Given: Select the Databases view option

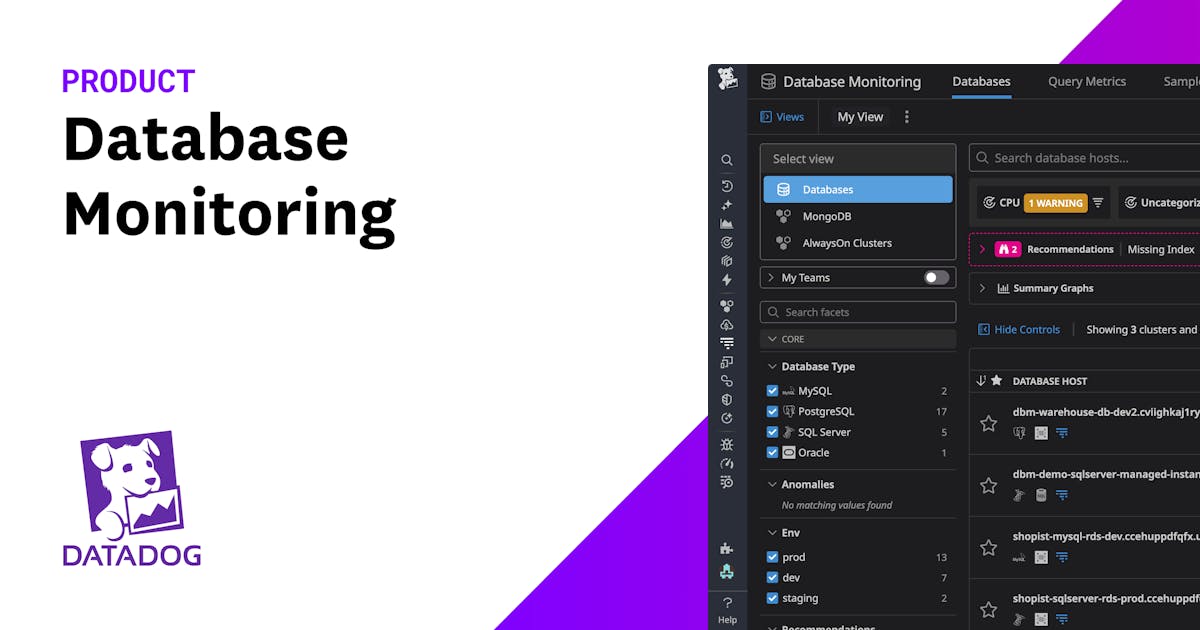Looking at the screenshot, I should tap(858, 189).
